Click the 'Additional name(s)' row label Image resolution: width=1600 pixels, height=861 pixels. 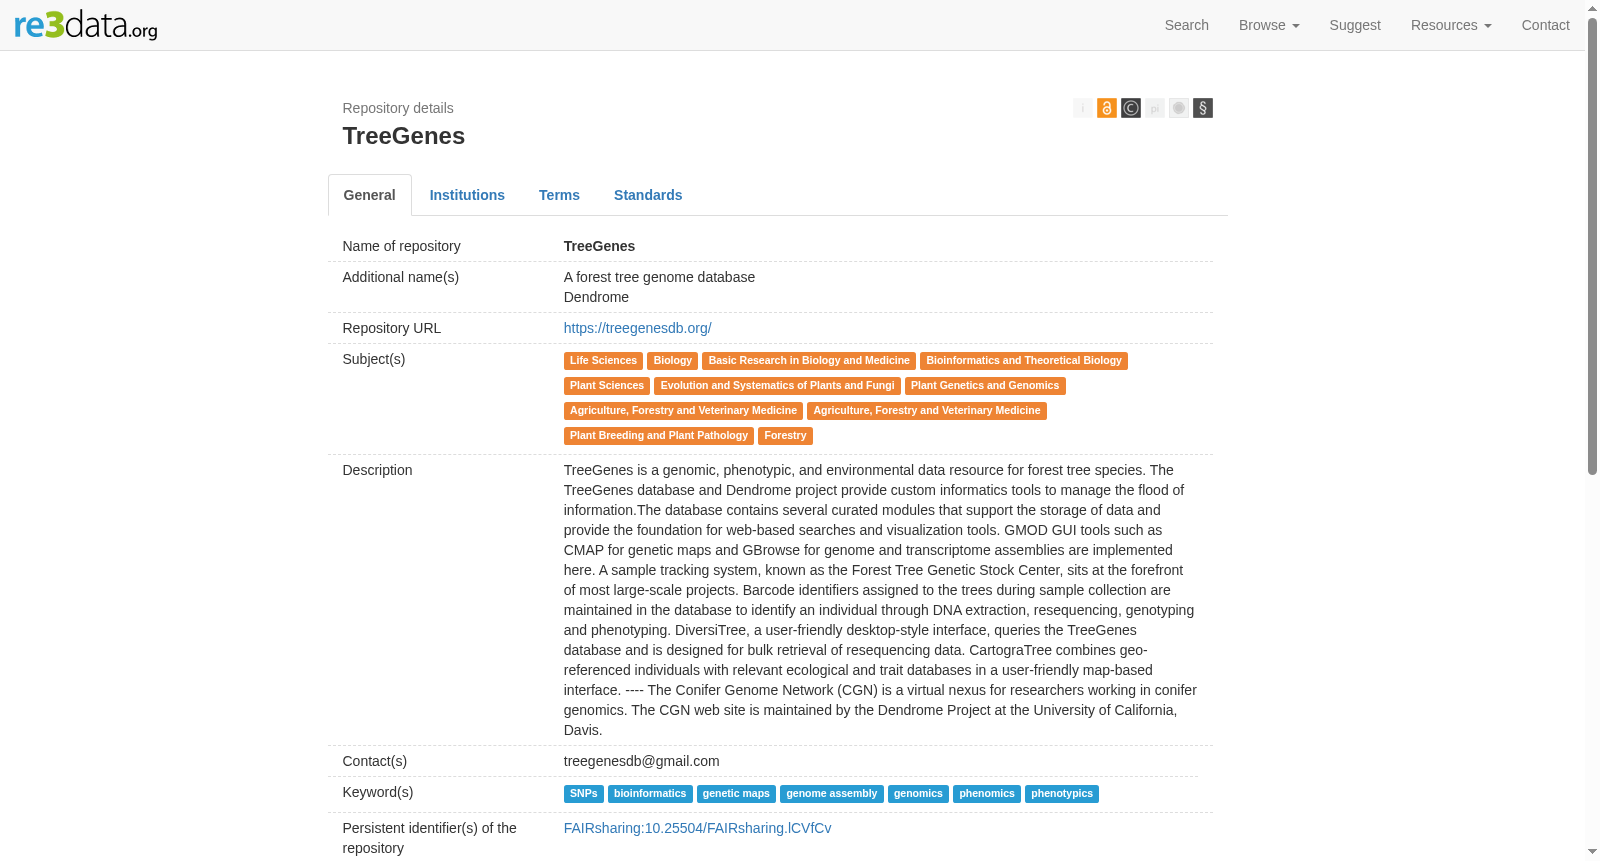point(401,277)
